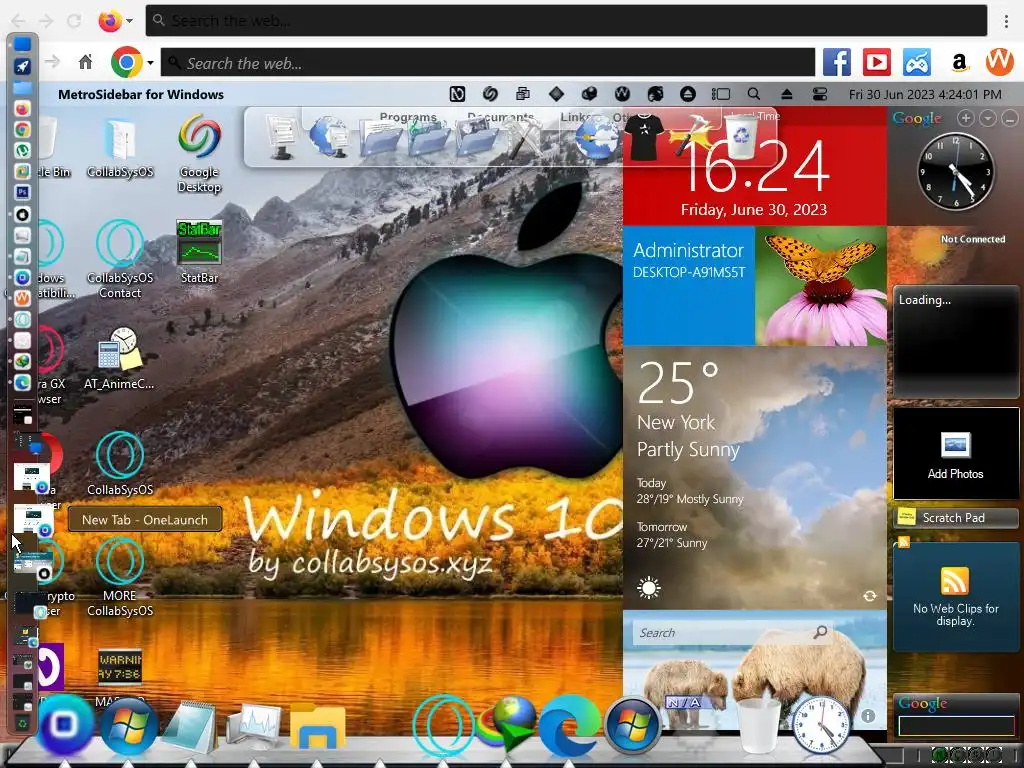Open the YouTube shortcut icon
This screenshot has width=1024, height=768.
876,63
